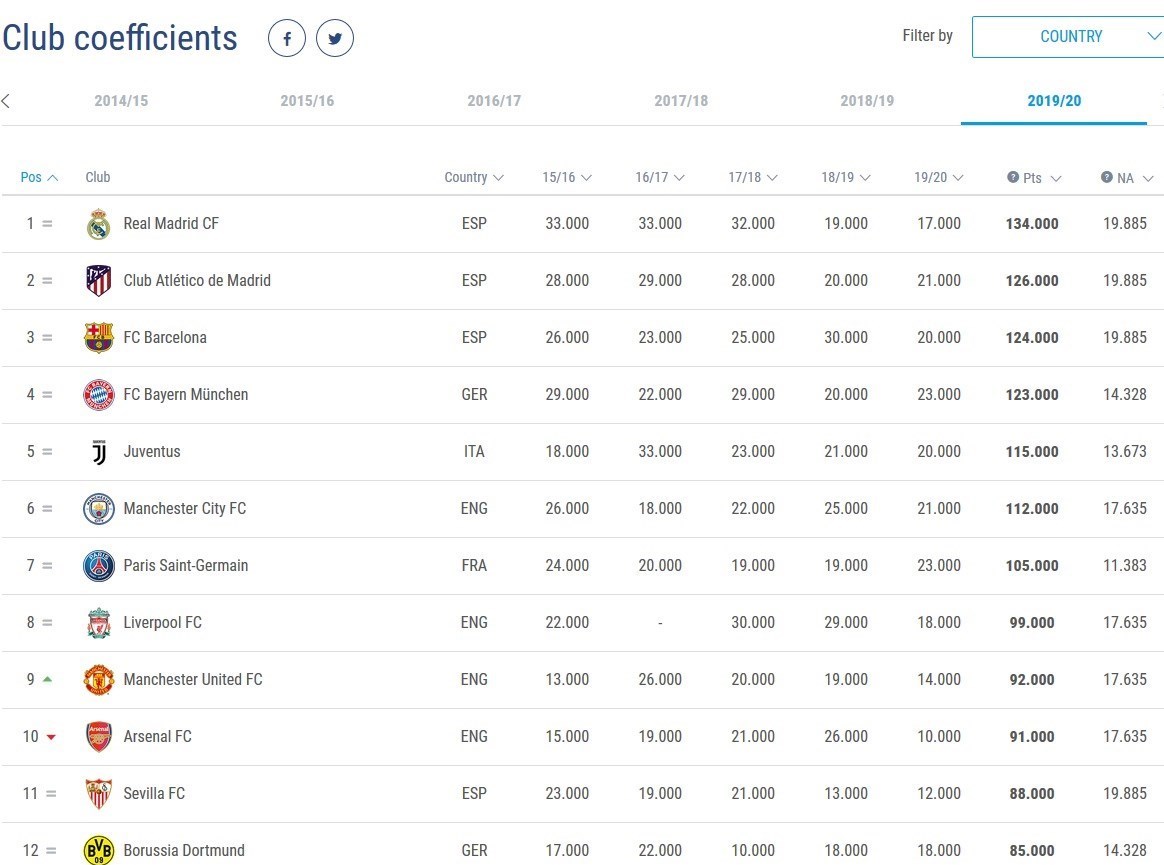The height and width of the screenshot is (865, 1164).
Task: Select the 2014/15 season tab
Action: coord(121,101)
